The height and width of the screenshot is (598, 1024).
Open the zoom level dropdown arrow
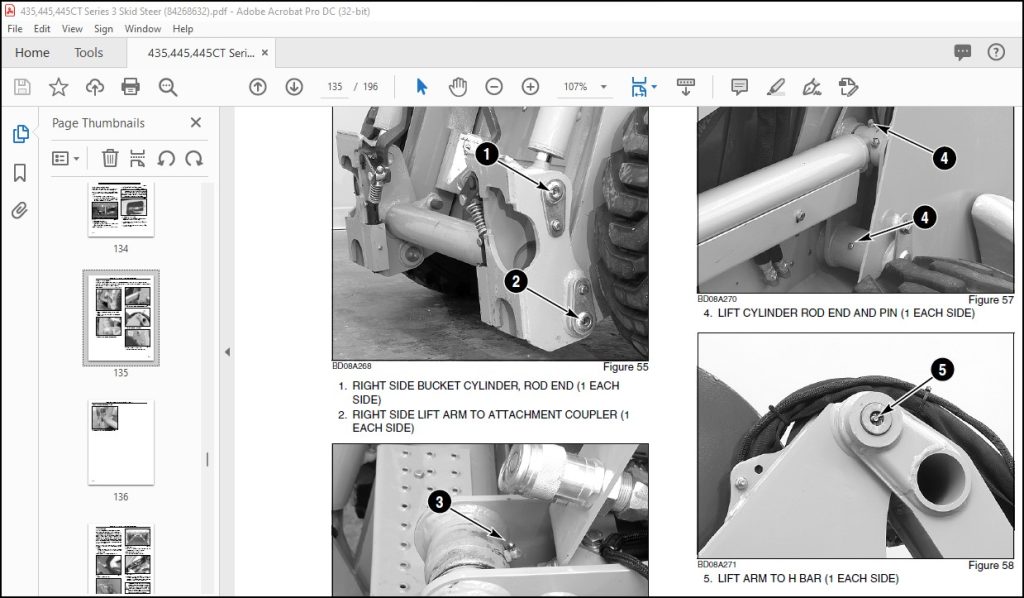603,87
